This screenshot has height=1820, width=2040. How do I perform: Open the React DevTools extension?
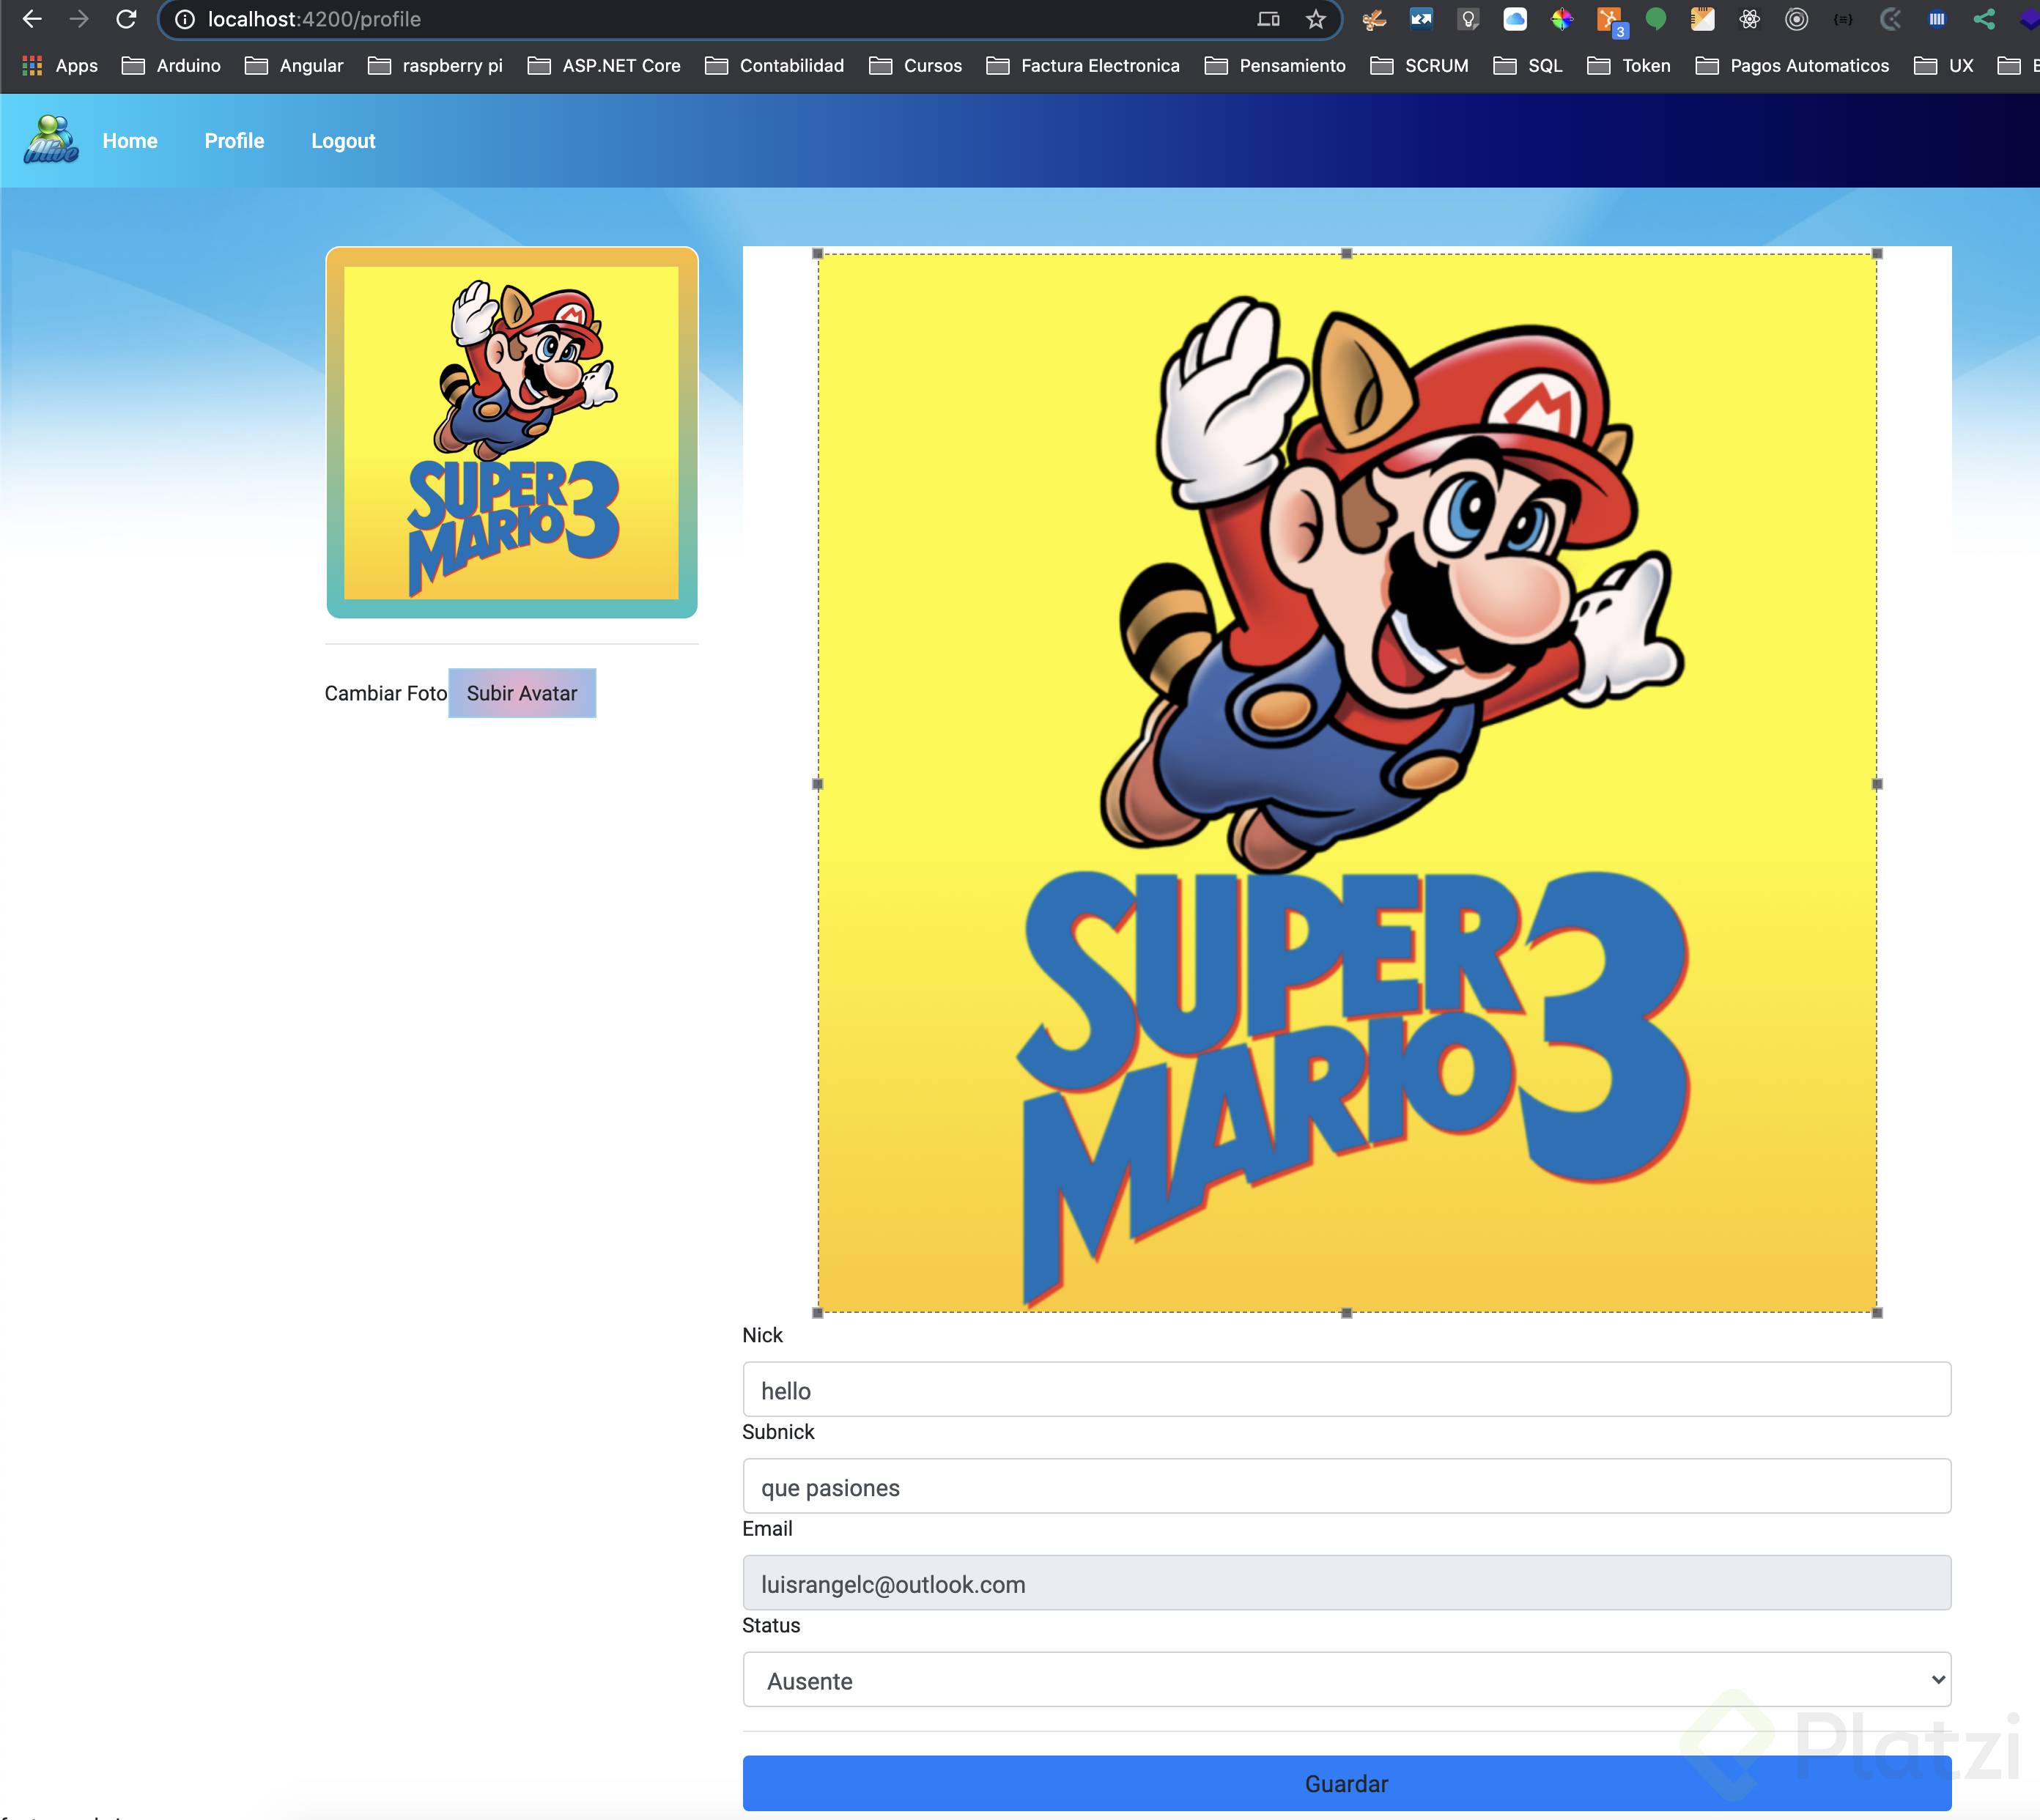click(x=1749, y=19)
